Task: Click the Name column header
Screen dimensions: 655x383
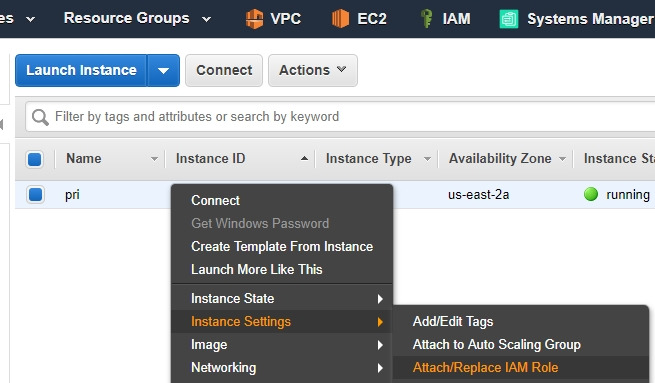Action: click(x=84, y=159)
